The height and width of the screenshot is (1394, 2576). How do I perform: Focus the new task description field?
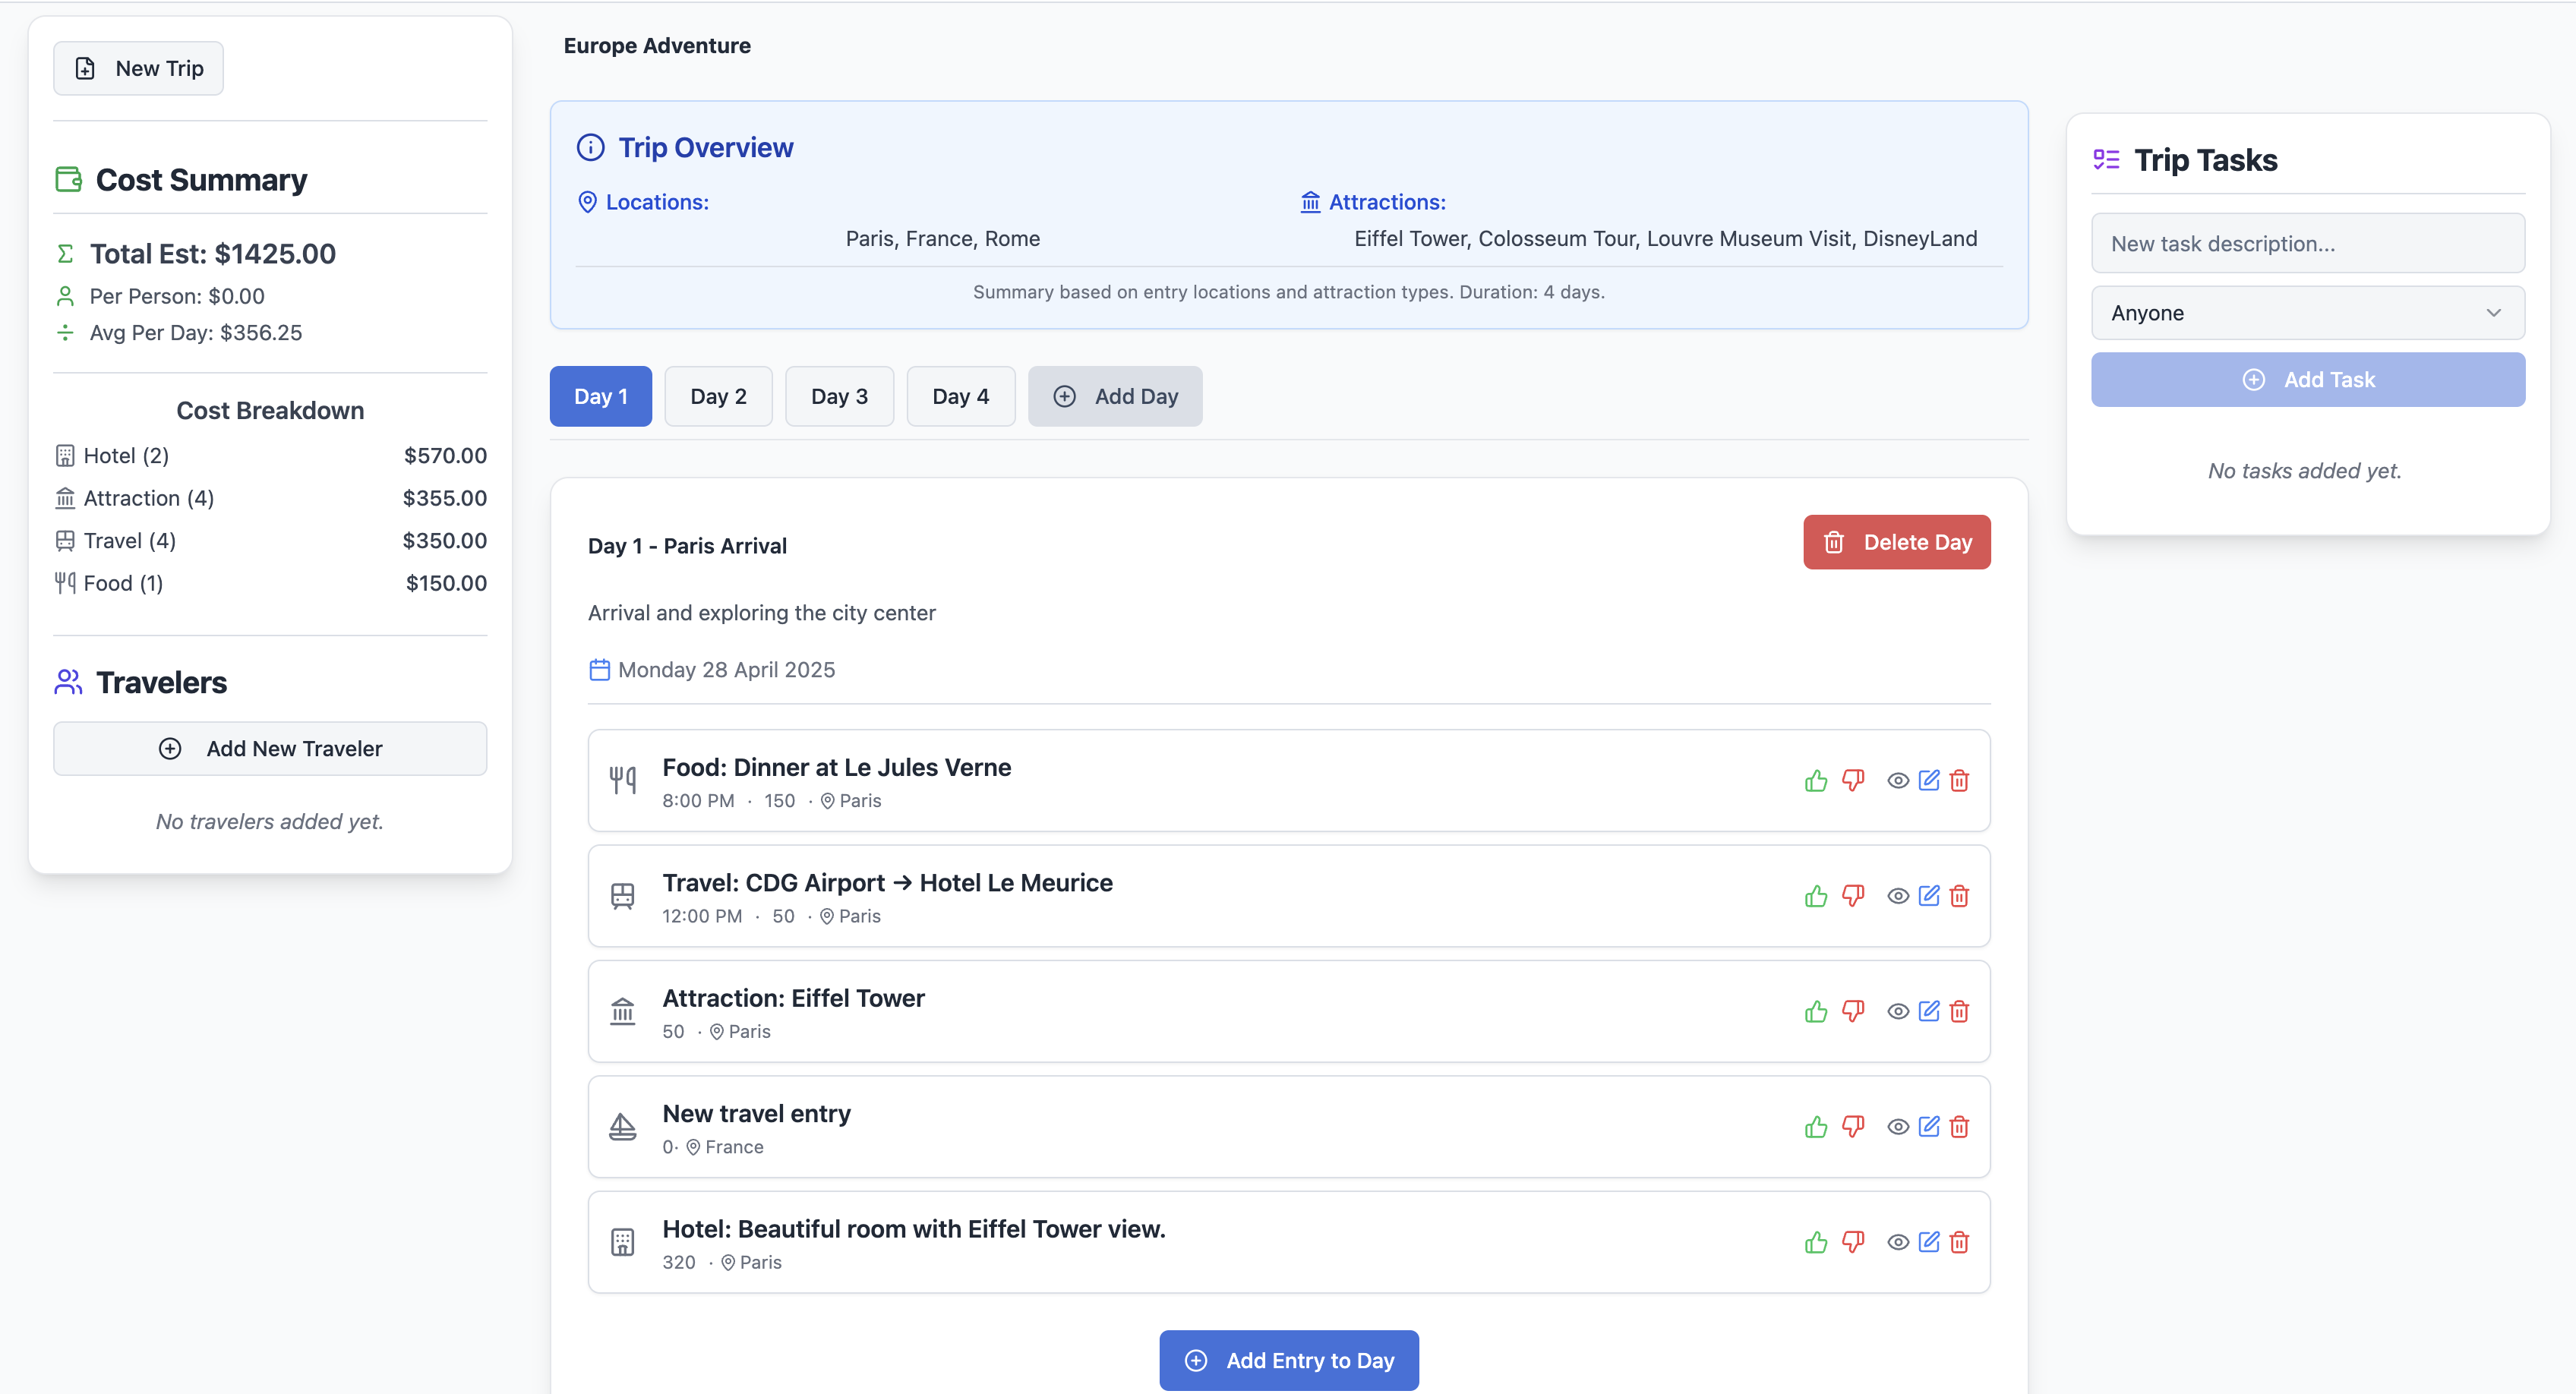click(x=2307, y=243)
